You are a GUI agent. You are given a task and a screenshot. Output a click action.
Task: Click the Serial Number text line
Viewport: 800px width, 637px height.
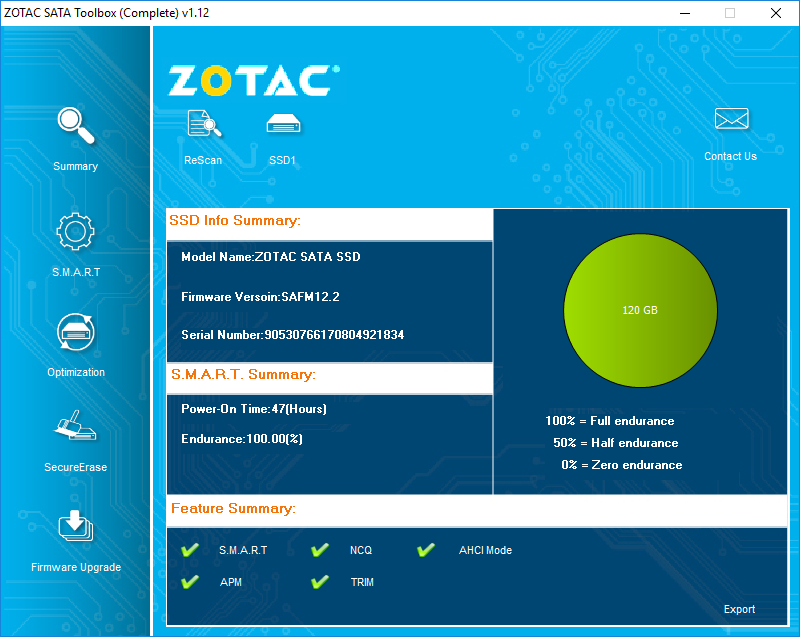pos(292,335)
